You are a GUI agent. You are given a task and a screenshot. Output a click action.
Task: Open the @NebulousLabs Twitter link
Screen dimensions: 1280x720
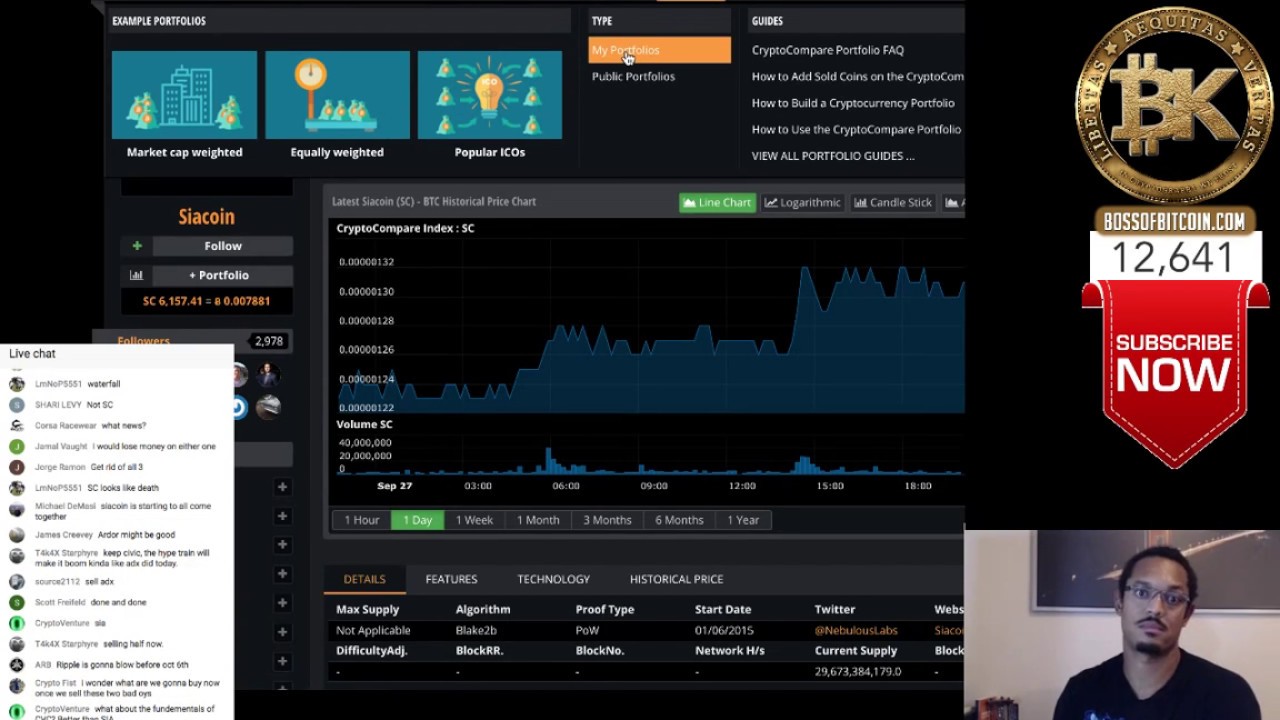[x=856, y=631]
